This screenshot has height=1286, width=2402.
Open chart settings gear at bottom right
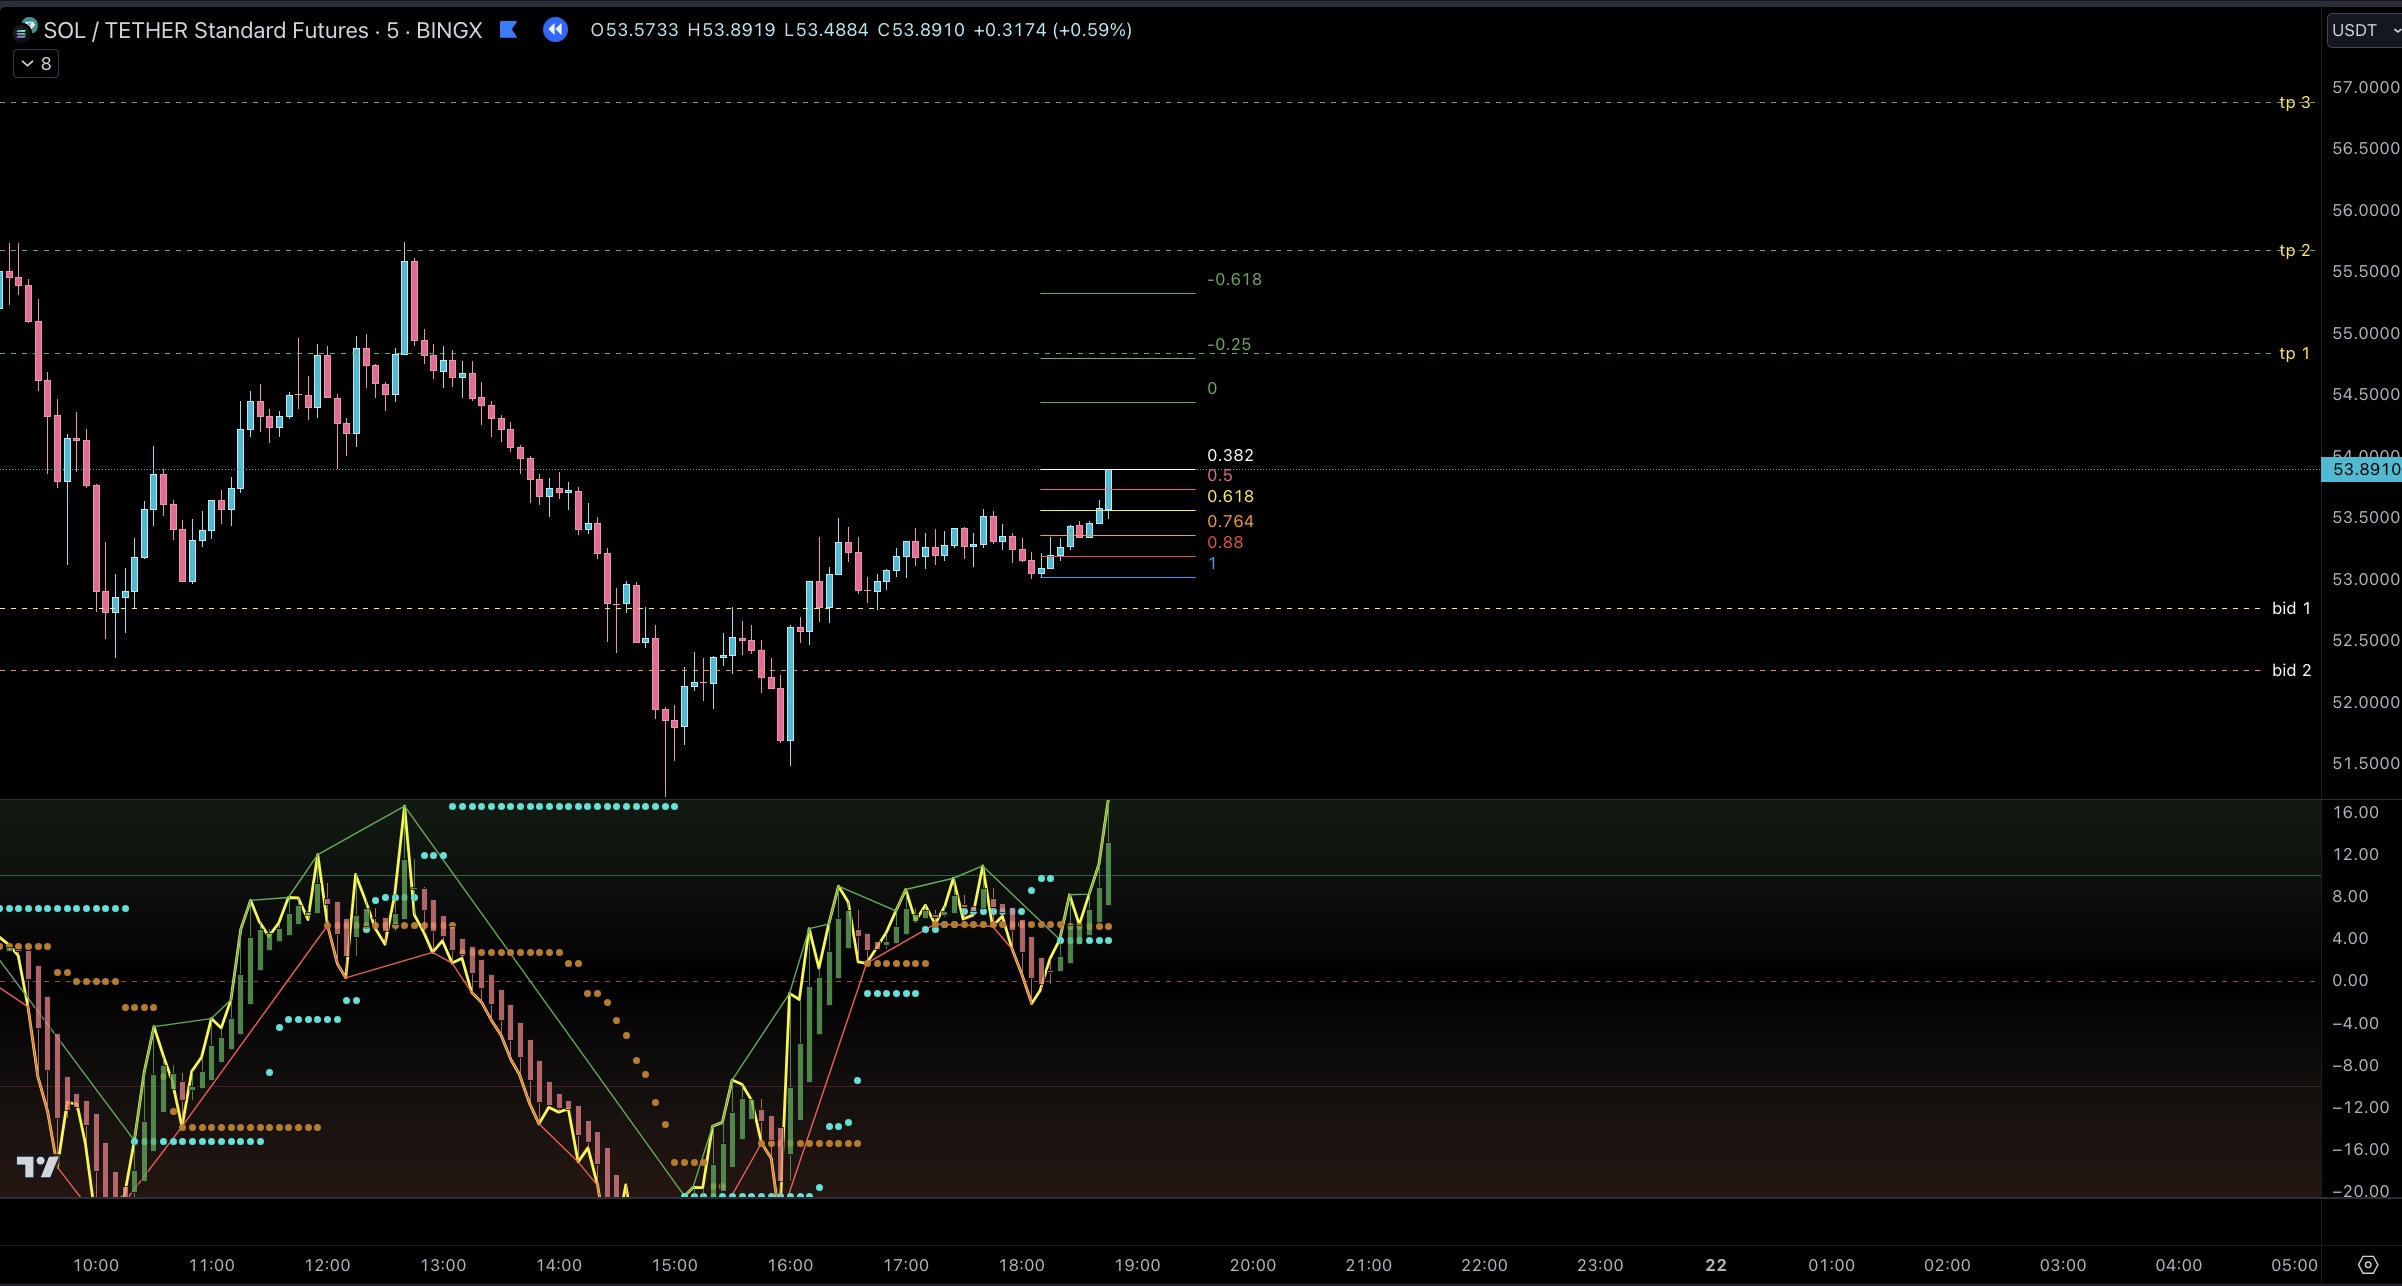pos(2367,1264)
